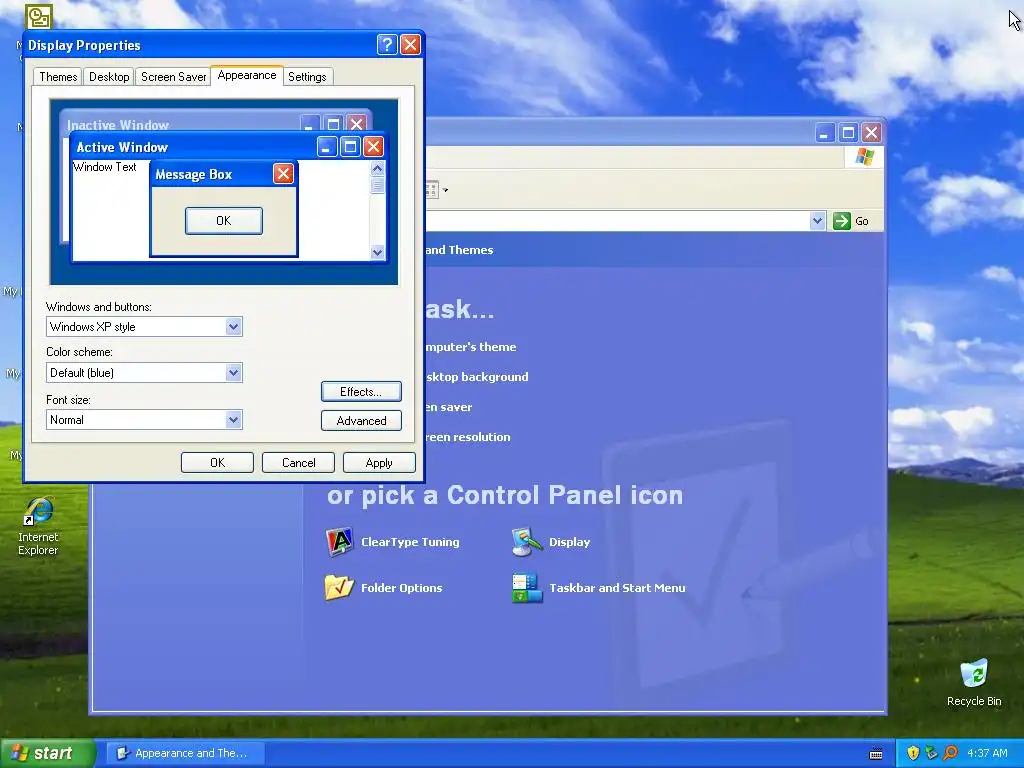Viewport: 1024px width, 768px height.
Task: Click the help question mark in Display Properties
Action: (x=387, y=44)
